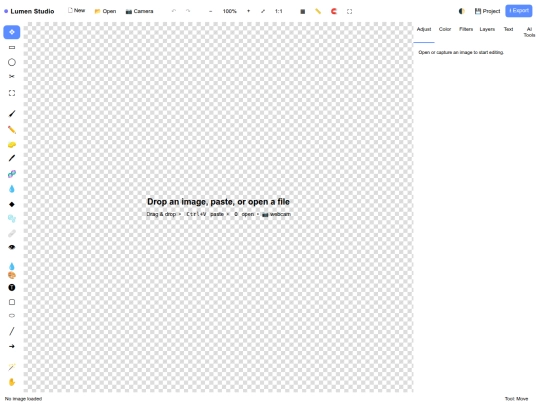
Task: Zoom out with the minus button
Action: coord(210,11)
